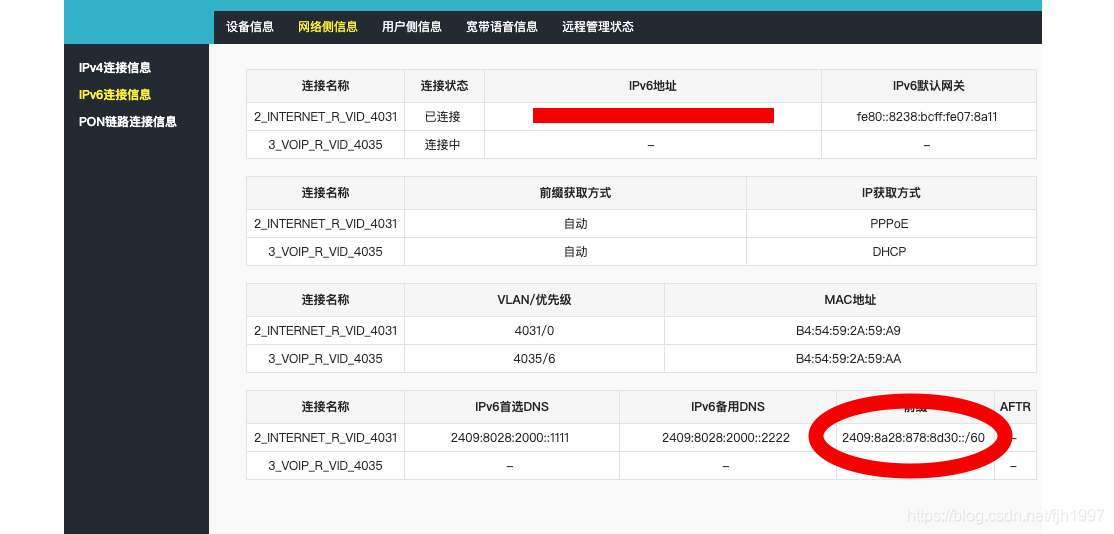Click the DHCP cell
Viewport: 1114px width, 534px height.
tap(889, 252)
